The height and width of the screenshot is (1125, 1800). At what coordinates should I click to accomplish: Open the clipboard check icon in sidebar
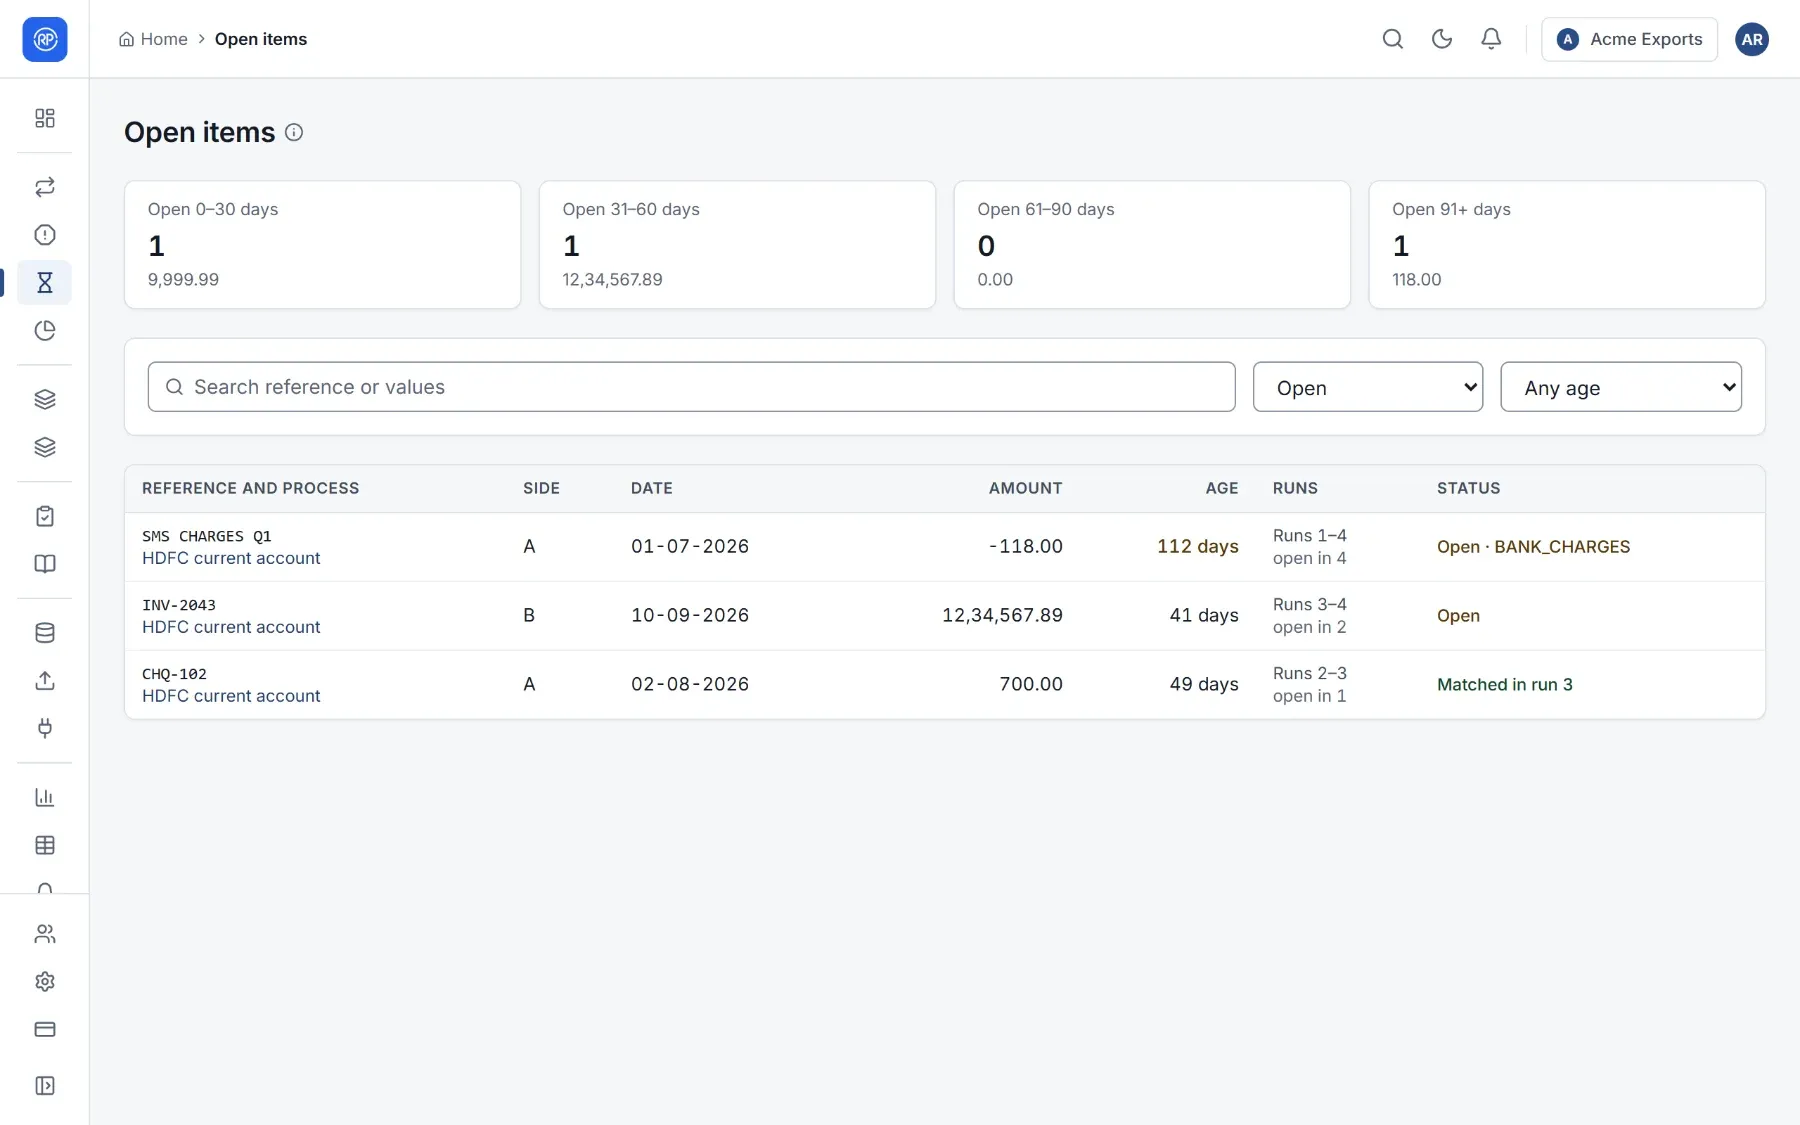click(x=45, y=516)
